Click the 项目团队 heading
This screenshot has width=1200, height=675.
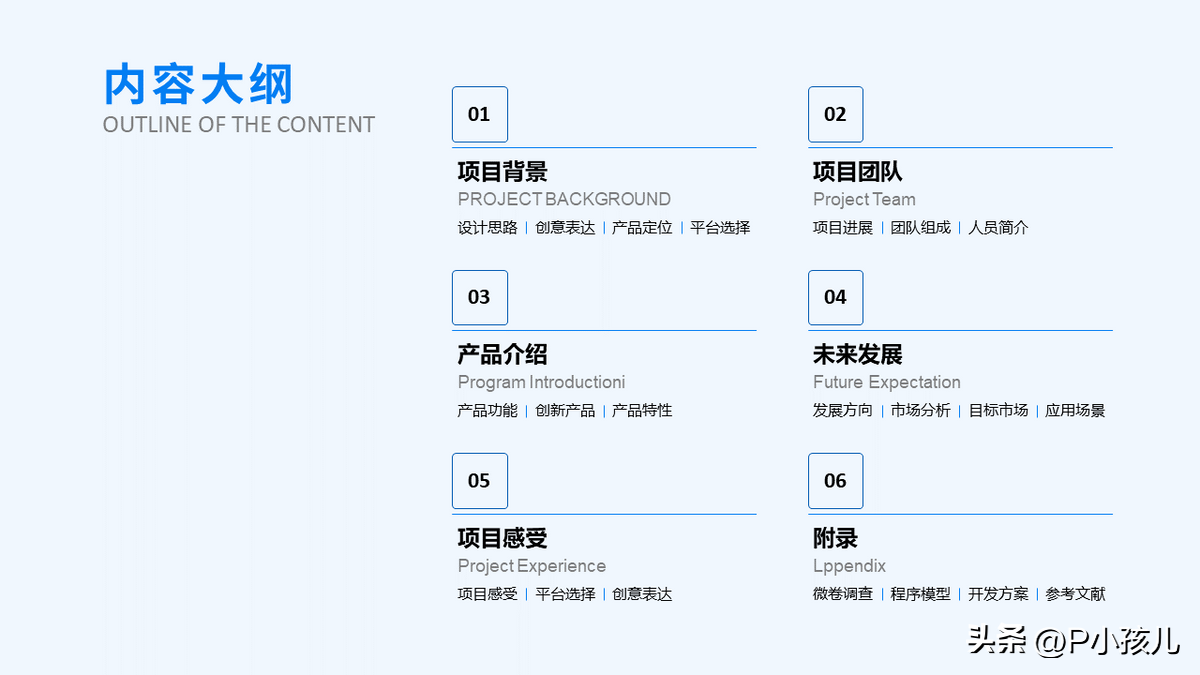pyautogui.click(x=858, y=171)
